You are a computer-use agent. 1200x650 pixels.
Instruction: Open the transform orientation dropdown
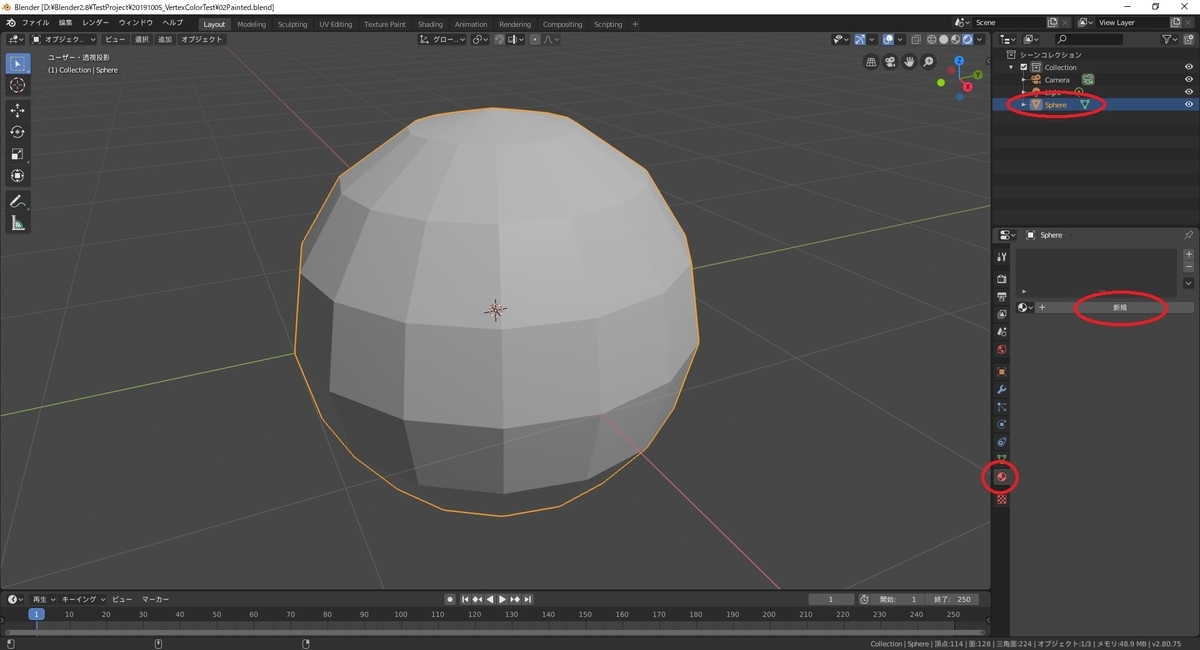442,39
